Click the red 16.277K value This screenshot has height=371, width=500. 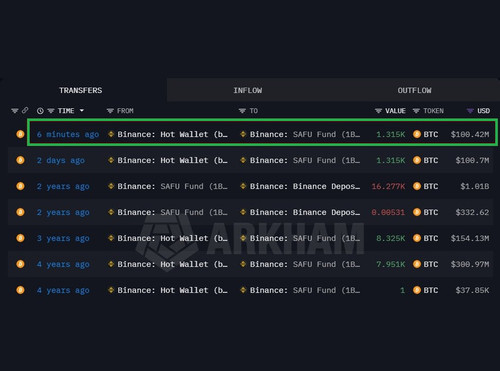[388, 186]
